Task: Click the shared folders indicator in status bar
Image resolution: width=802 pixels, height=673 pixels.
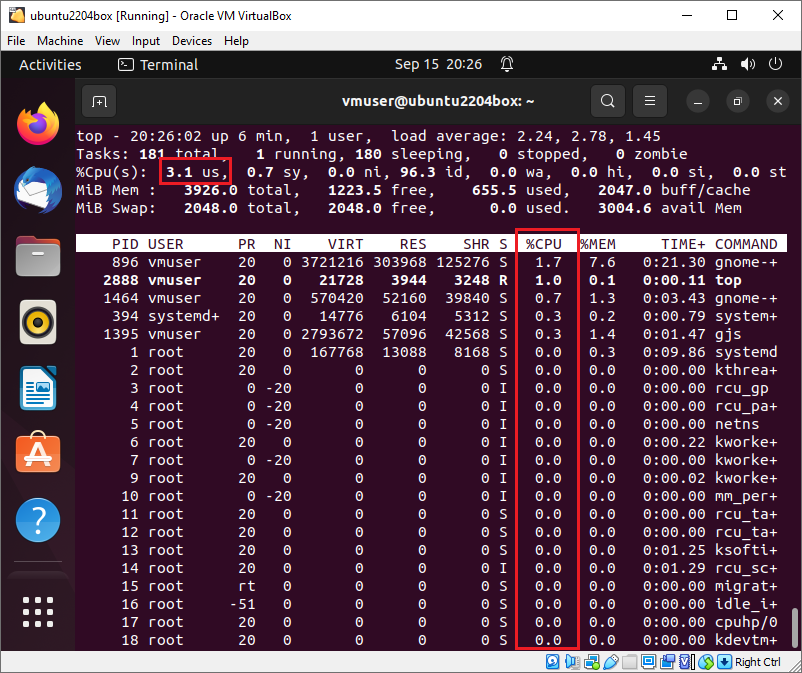Action: [x=630, y=662]
